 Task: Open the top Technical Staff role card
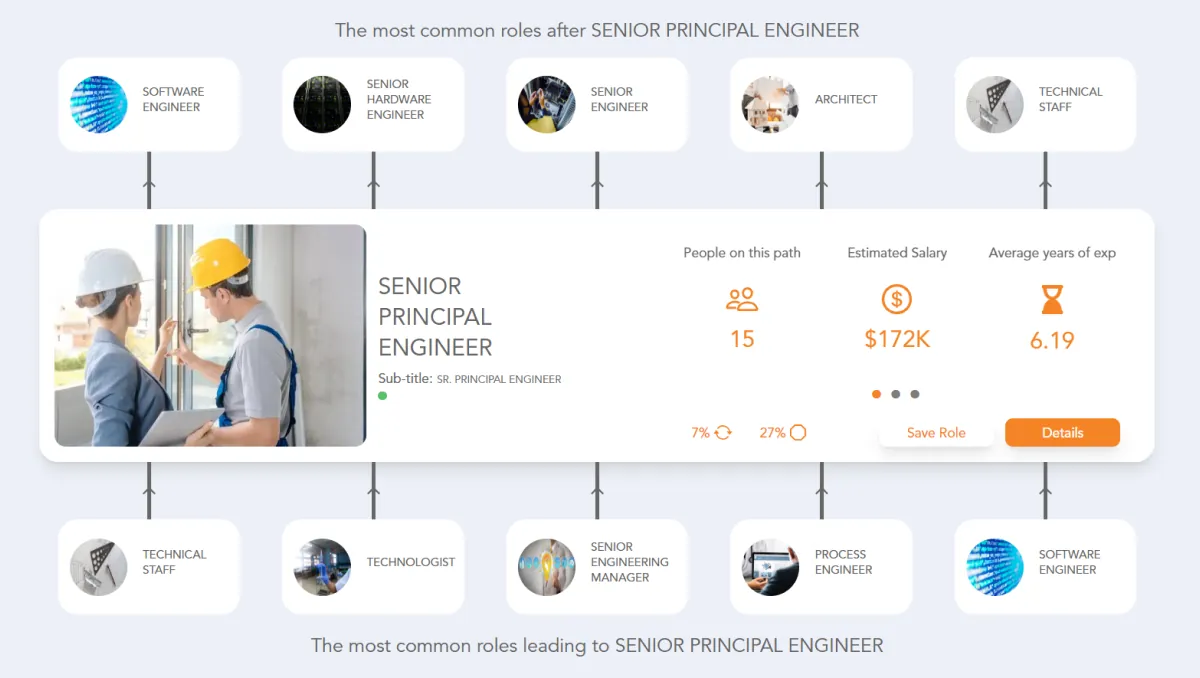pyautogui.click(x=1045, y=104)
